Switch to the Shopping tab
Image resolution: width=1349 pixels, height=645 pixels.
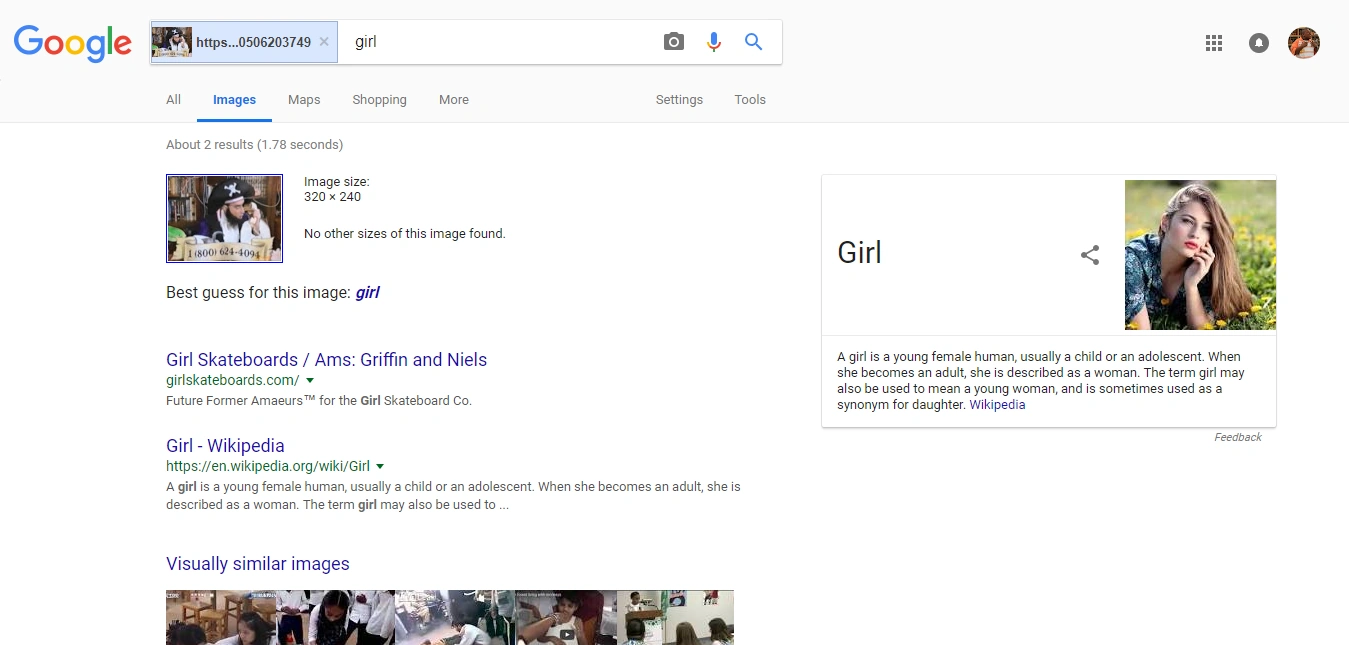pos(379,100)
